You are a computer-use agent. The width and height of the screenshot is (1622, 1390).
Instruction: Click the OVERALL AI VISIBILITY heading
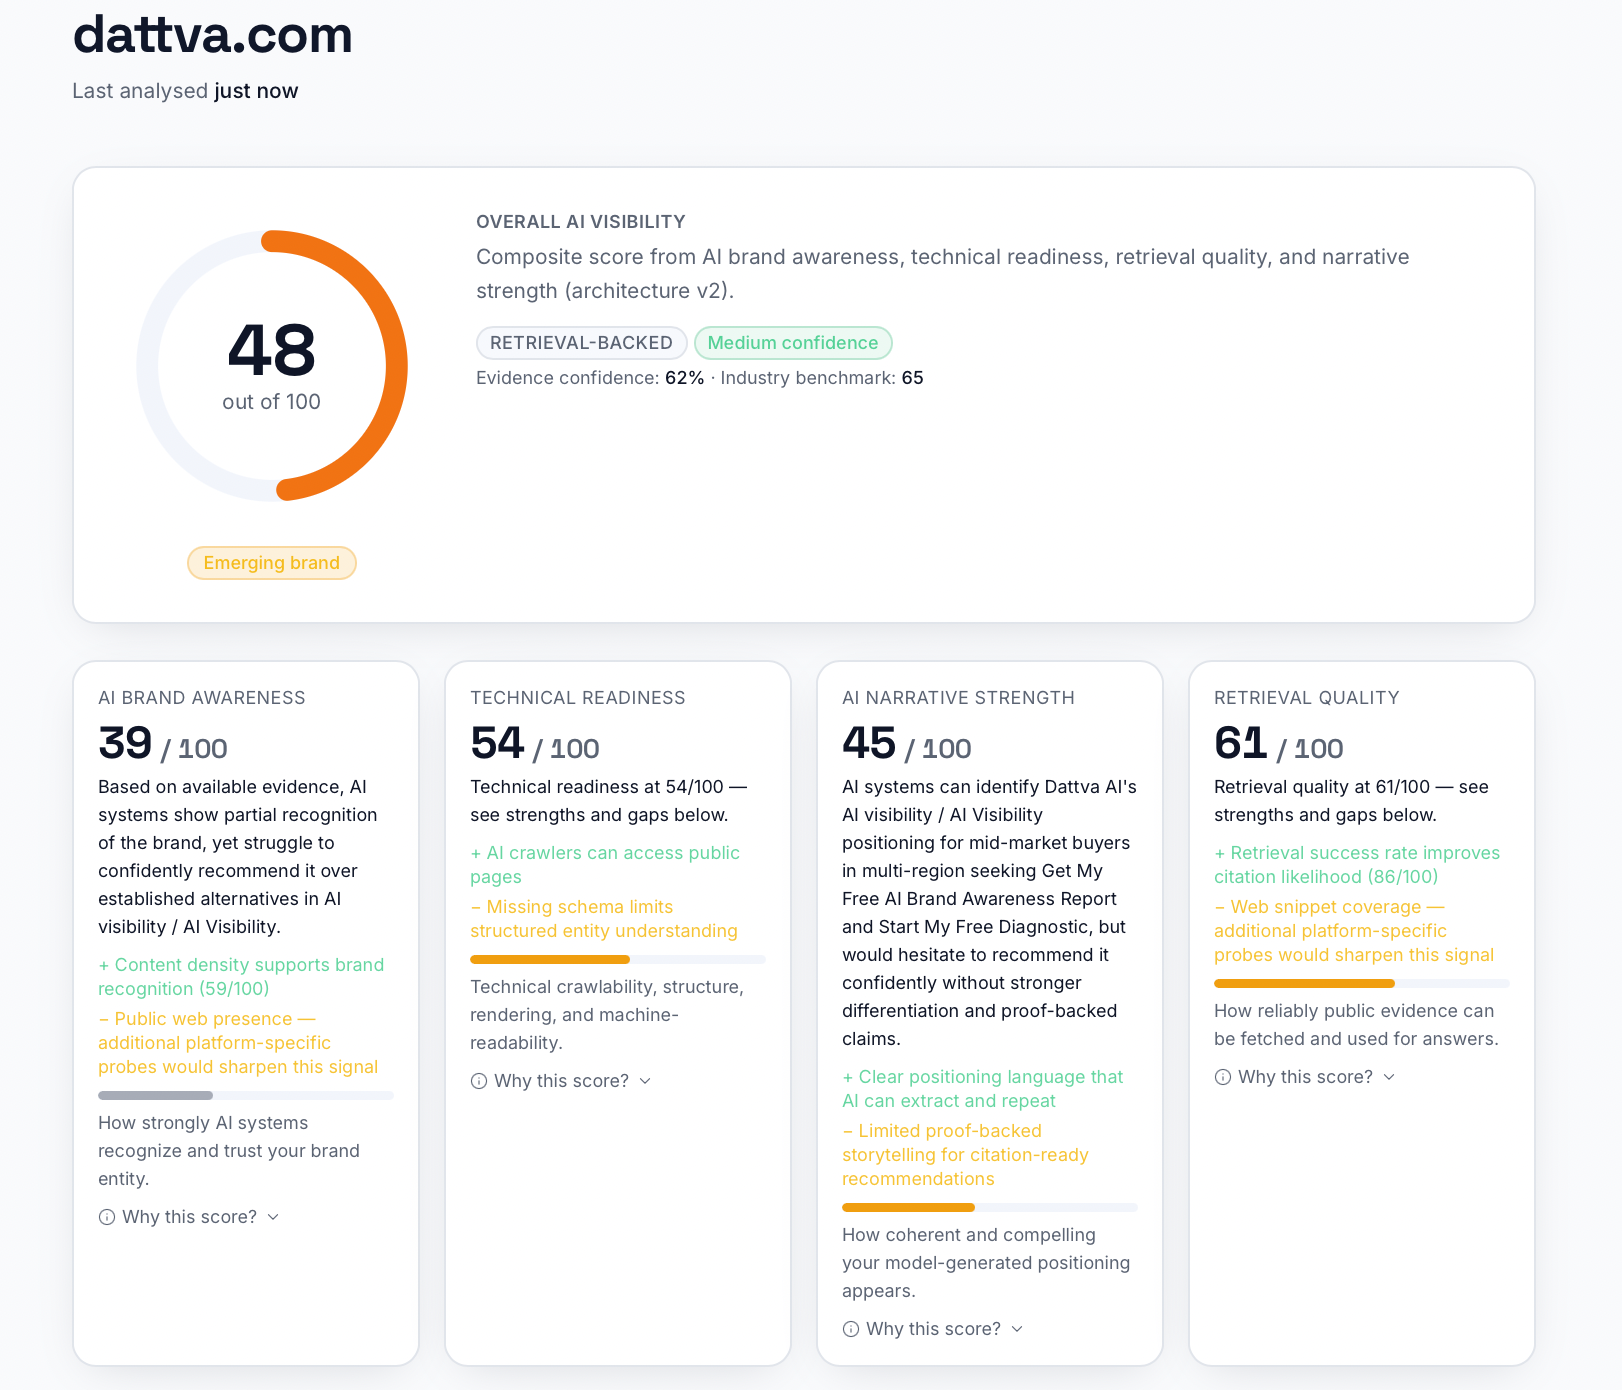click(x=581, y=222)
